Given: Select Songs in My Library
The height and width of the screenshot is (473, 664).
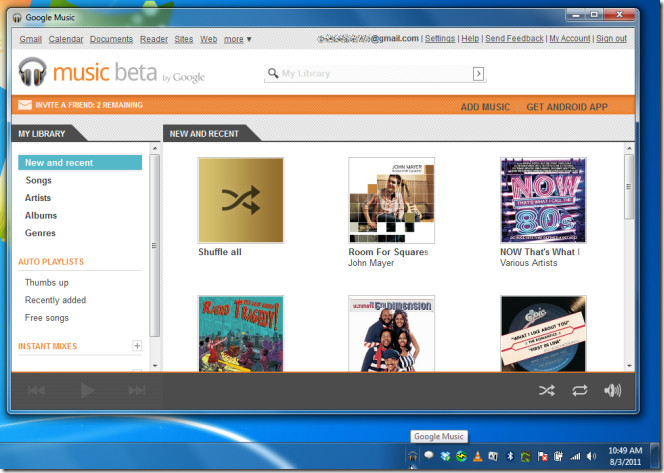Looking at the screenshot, I should (x=39, y=180).
